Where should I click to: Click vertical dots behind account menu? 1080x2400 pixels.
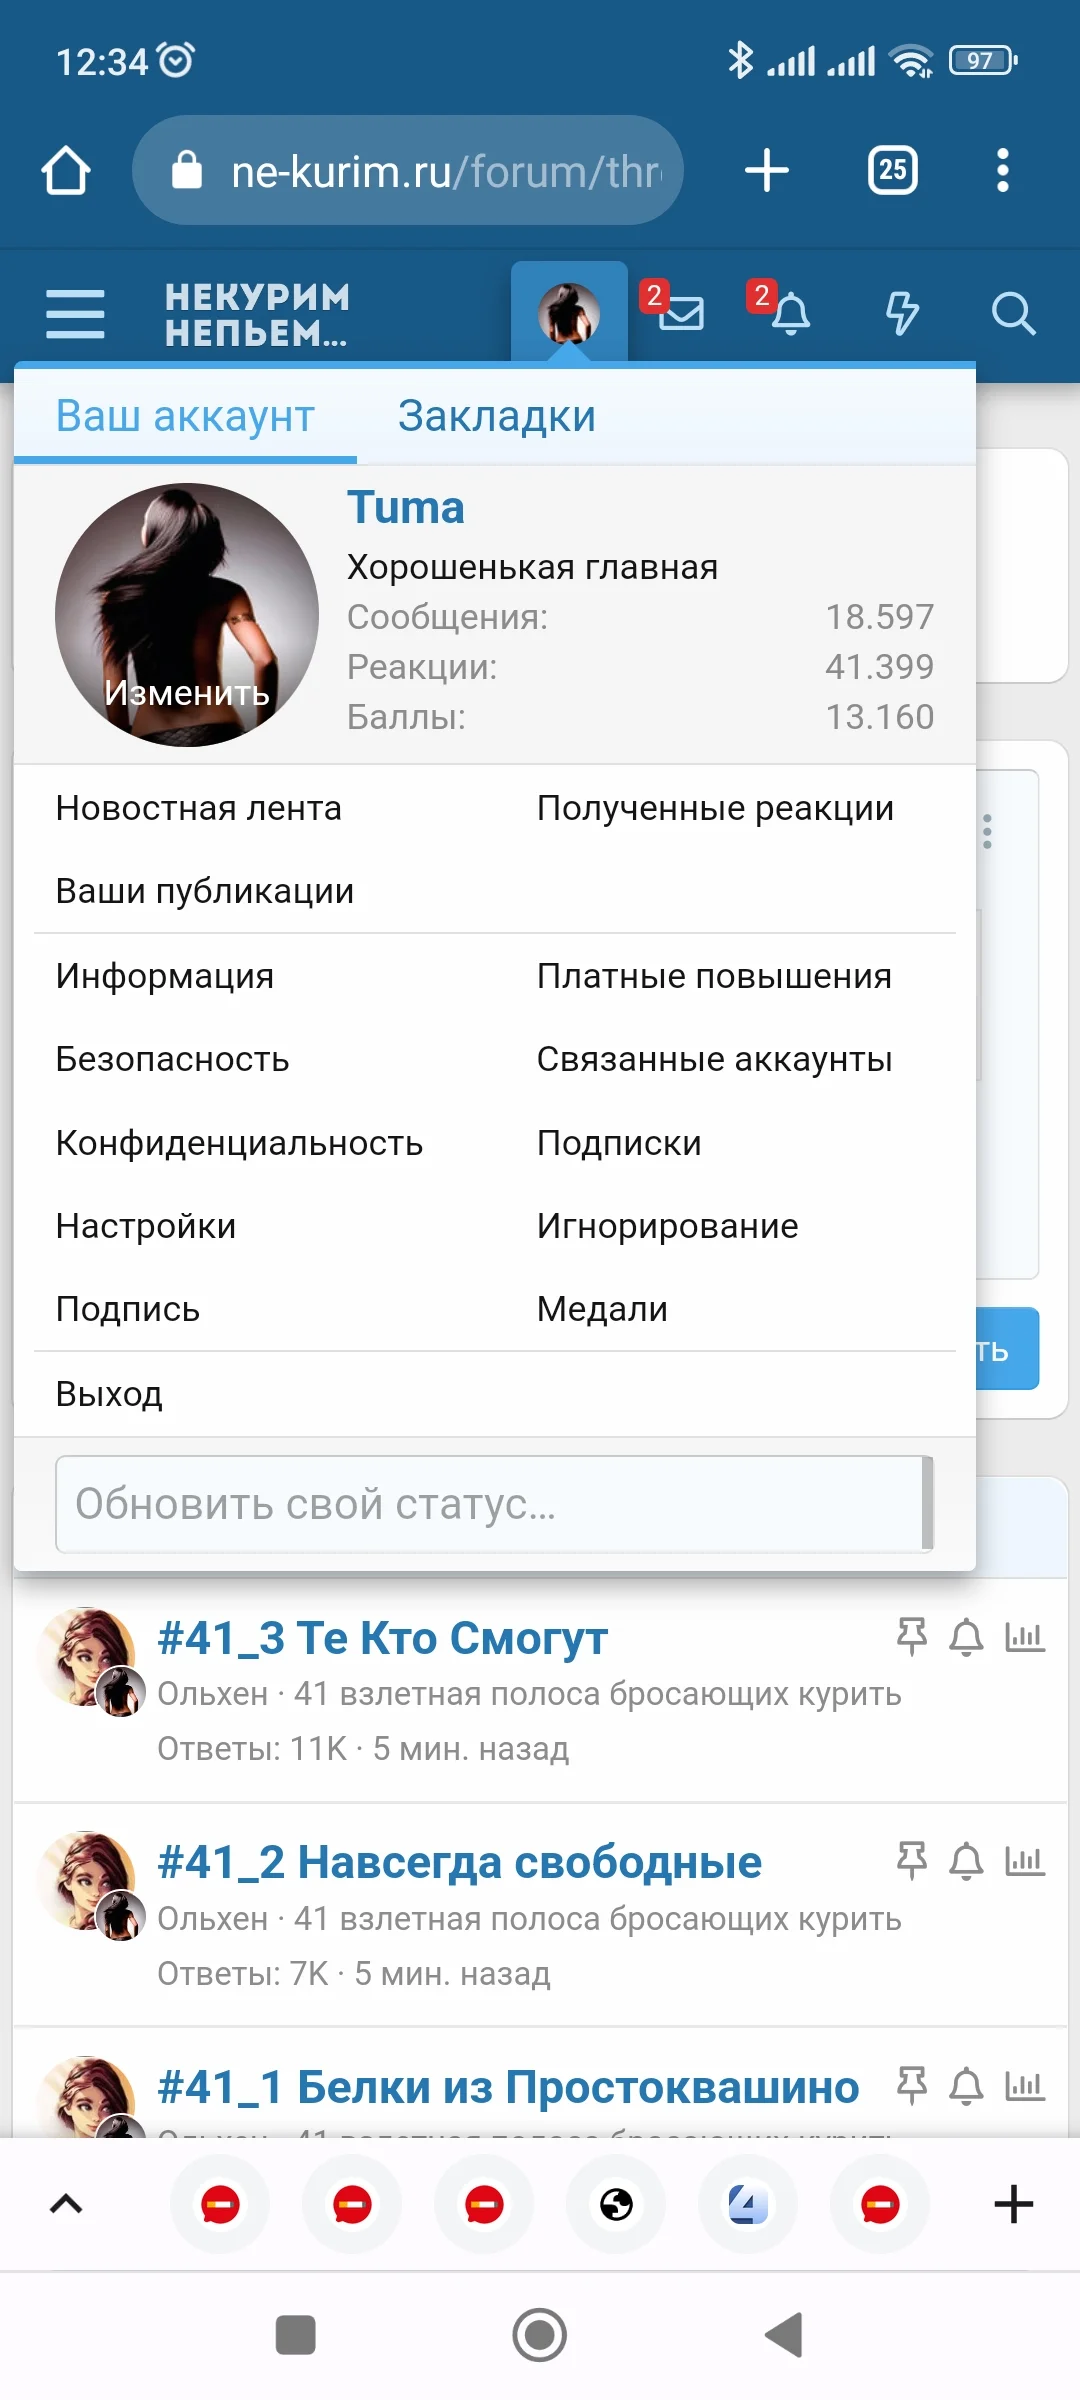pos(987,831)
